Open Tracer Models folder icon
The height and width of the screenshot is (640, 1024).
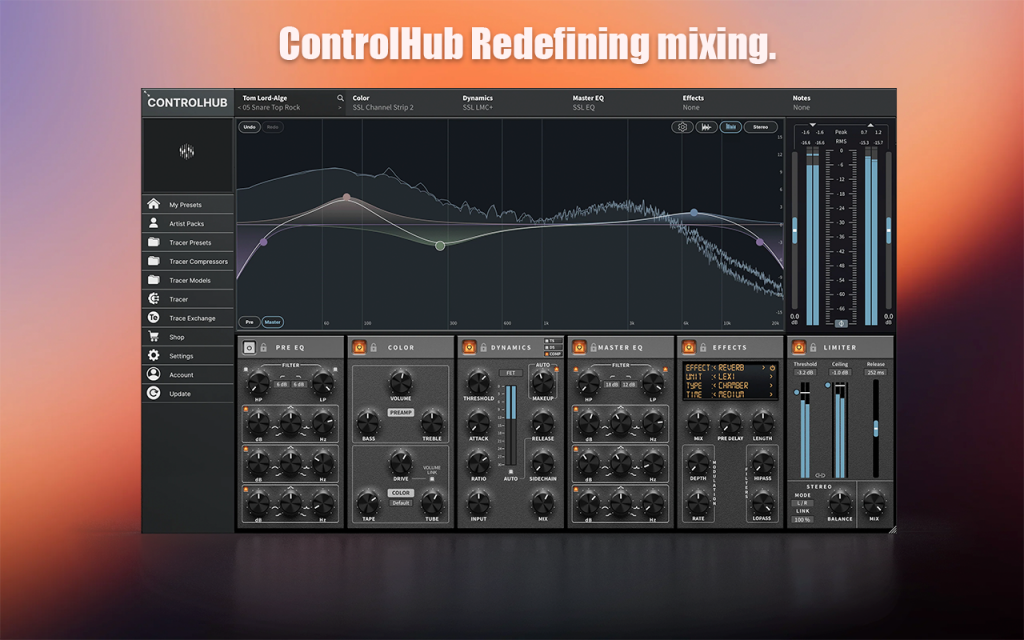pyautogui.click(x=153, y=280)
